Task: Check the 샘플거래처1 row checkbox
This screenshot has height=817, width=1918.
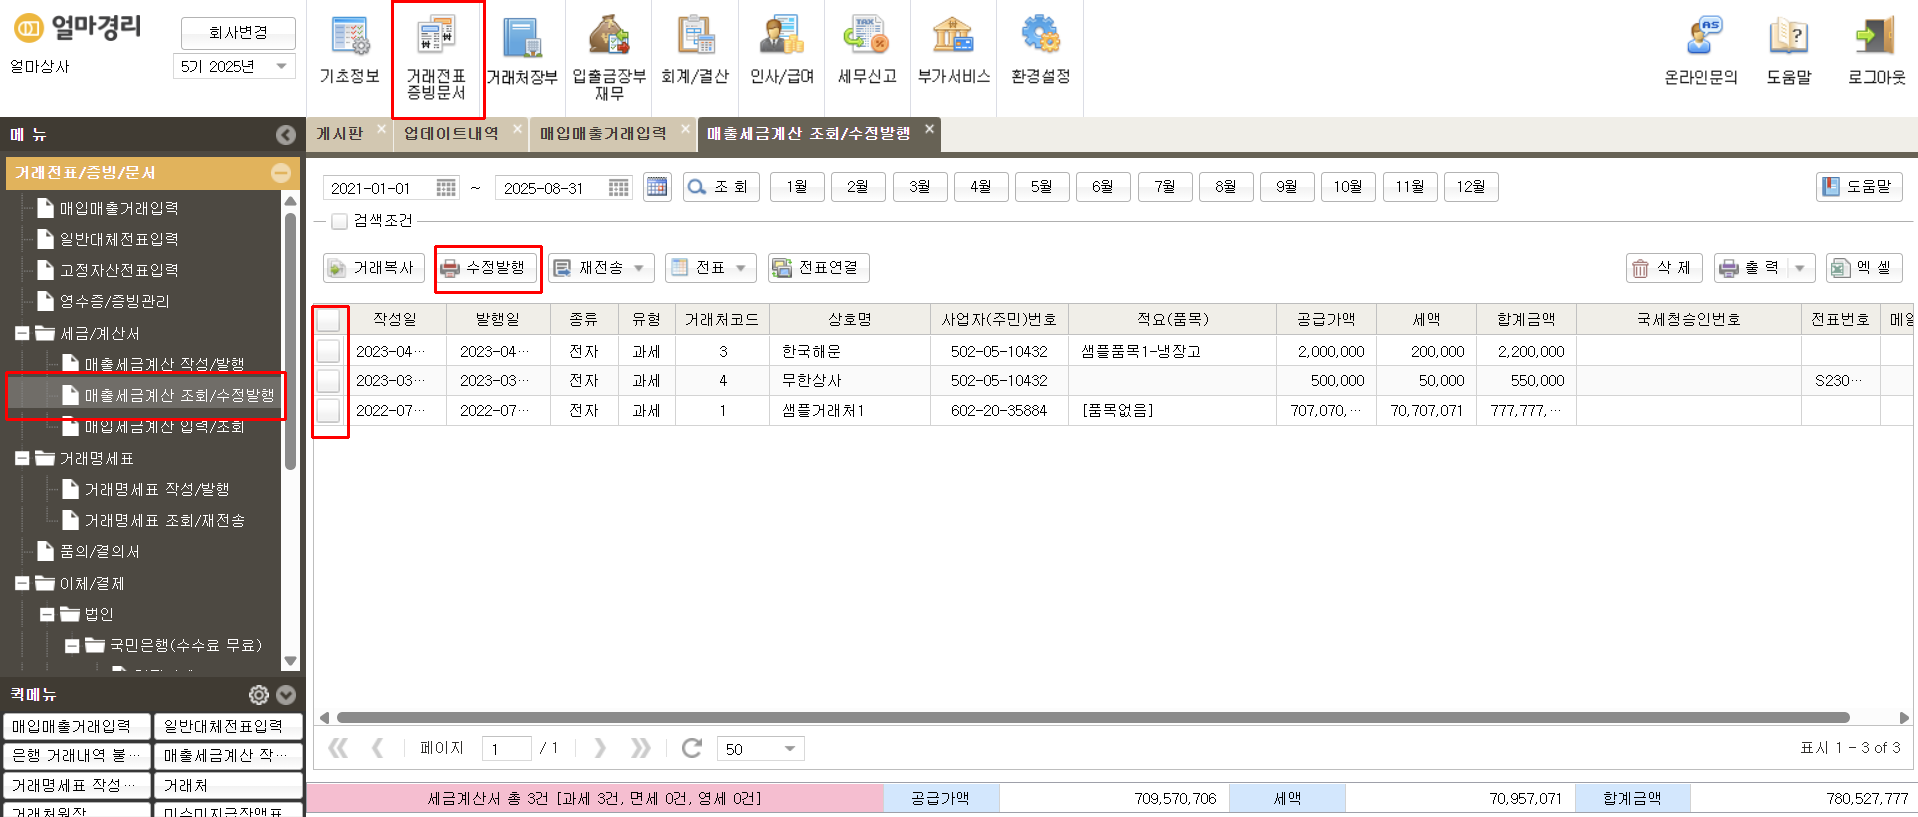Action: tap(328, 411)
